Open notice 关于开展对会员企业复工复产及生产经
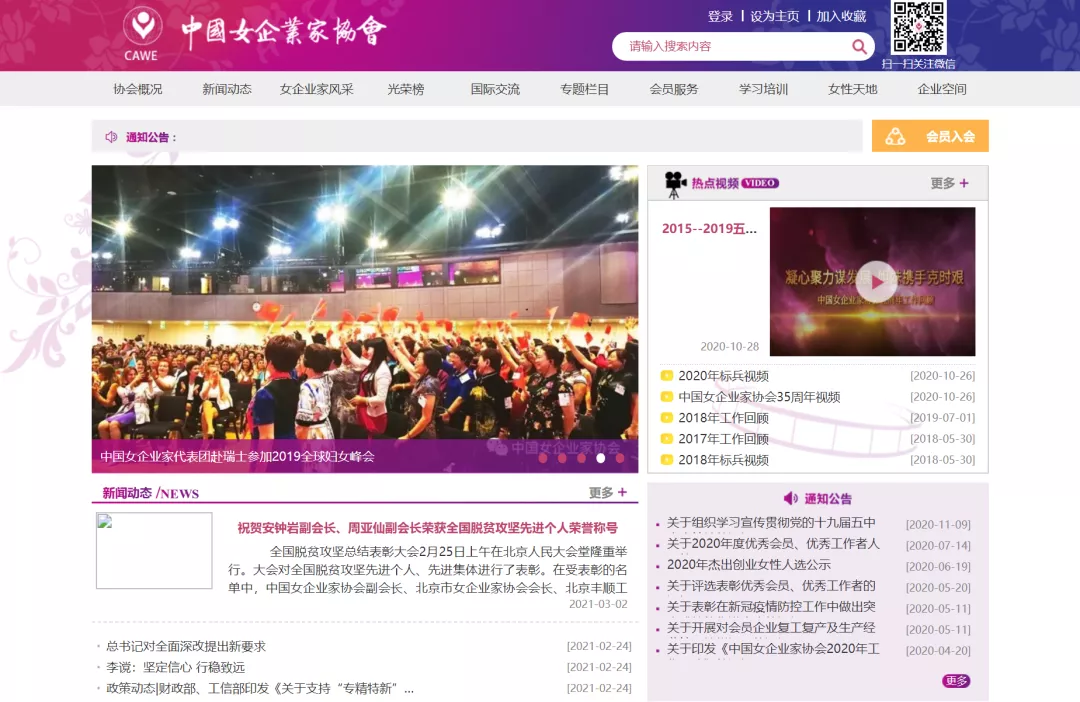1080x702 pixels. (x=771, y=628)
